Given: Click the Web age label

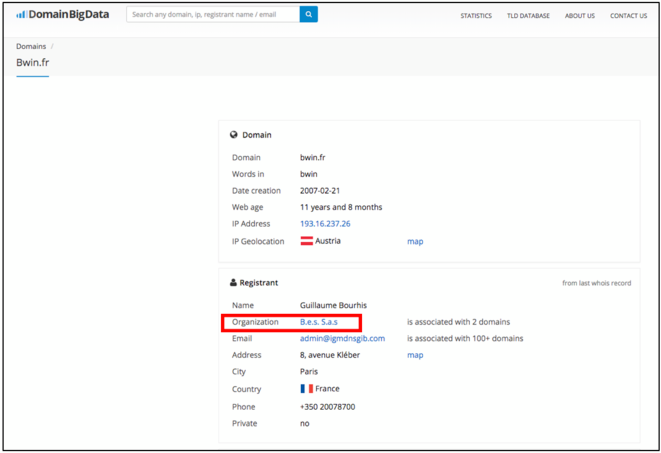Looking at the screenshot, I should pos(247,207).
